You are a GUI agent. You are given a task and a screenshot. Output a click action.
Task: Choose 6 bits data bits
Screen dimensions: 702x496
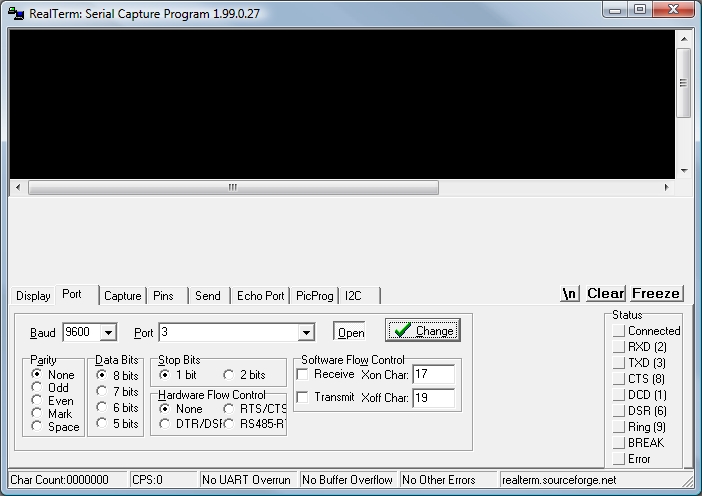pyautogui.click(x=117, y=407)
